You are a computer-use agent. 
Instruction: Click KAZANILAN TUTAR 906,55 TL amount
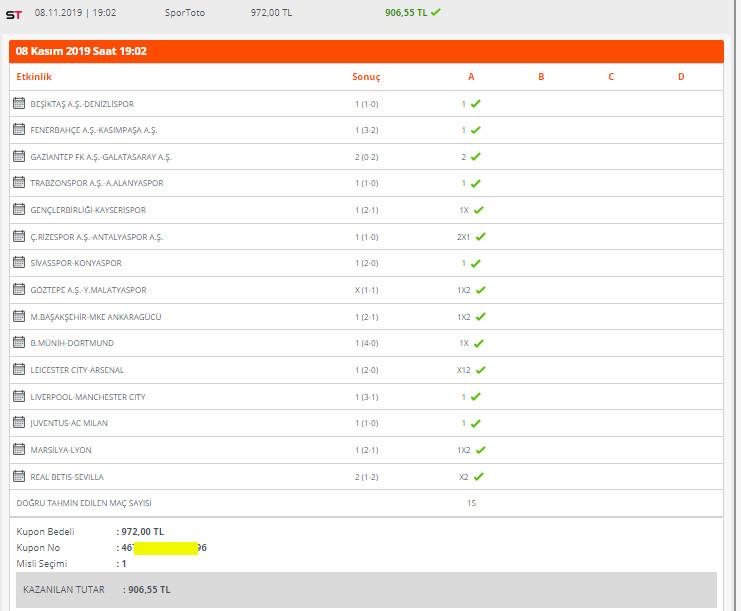149,590
